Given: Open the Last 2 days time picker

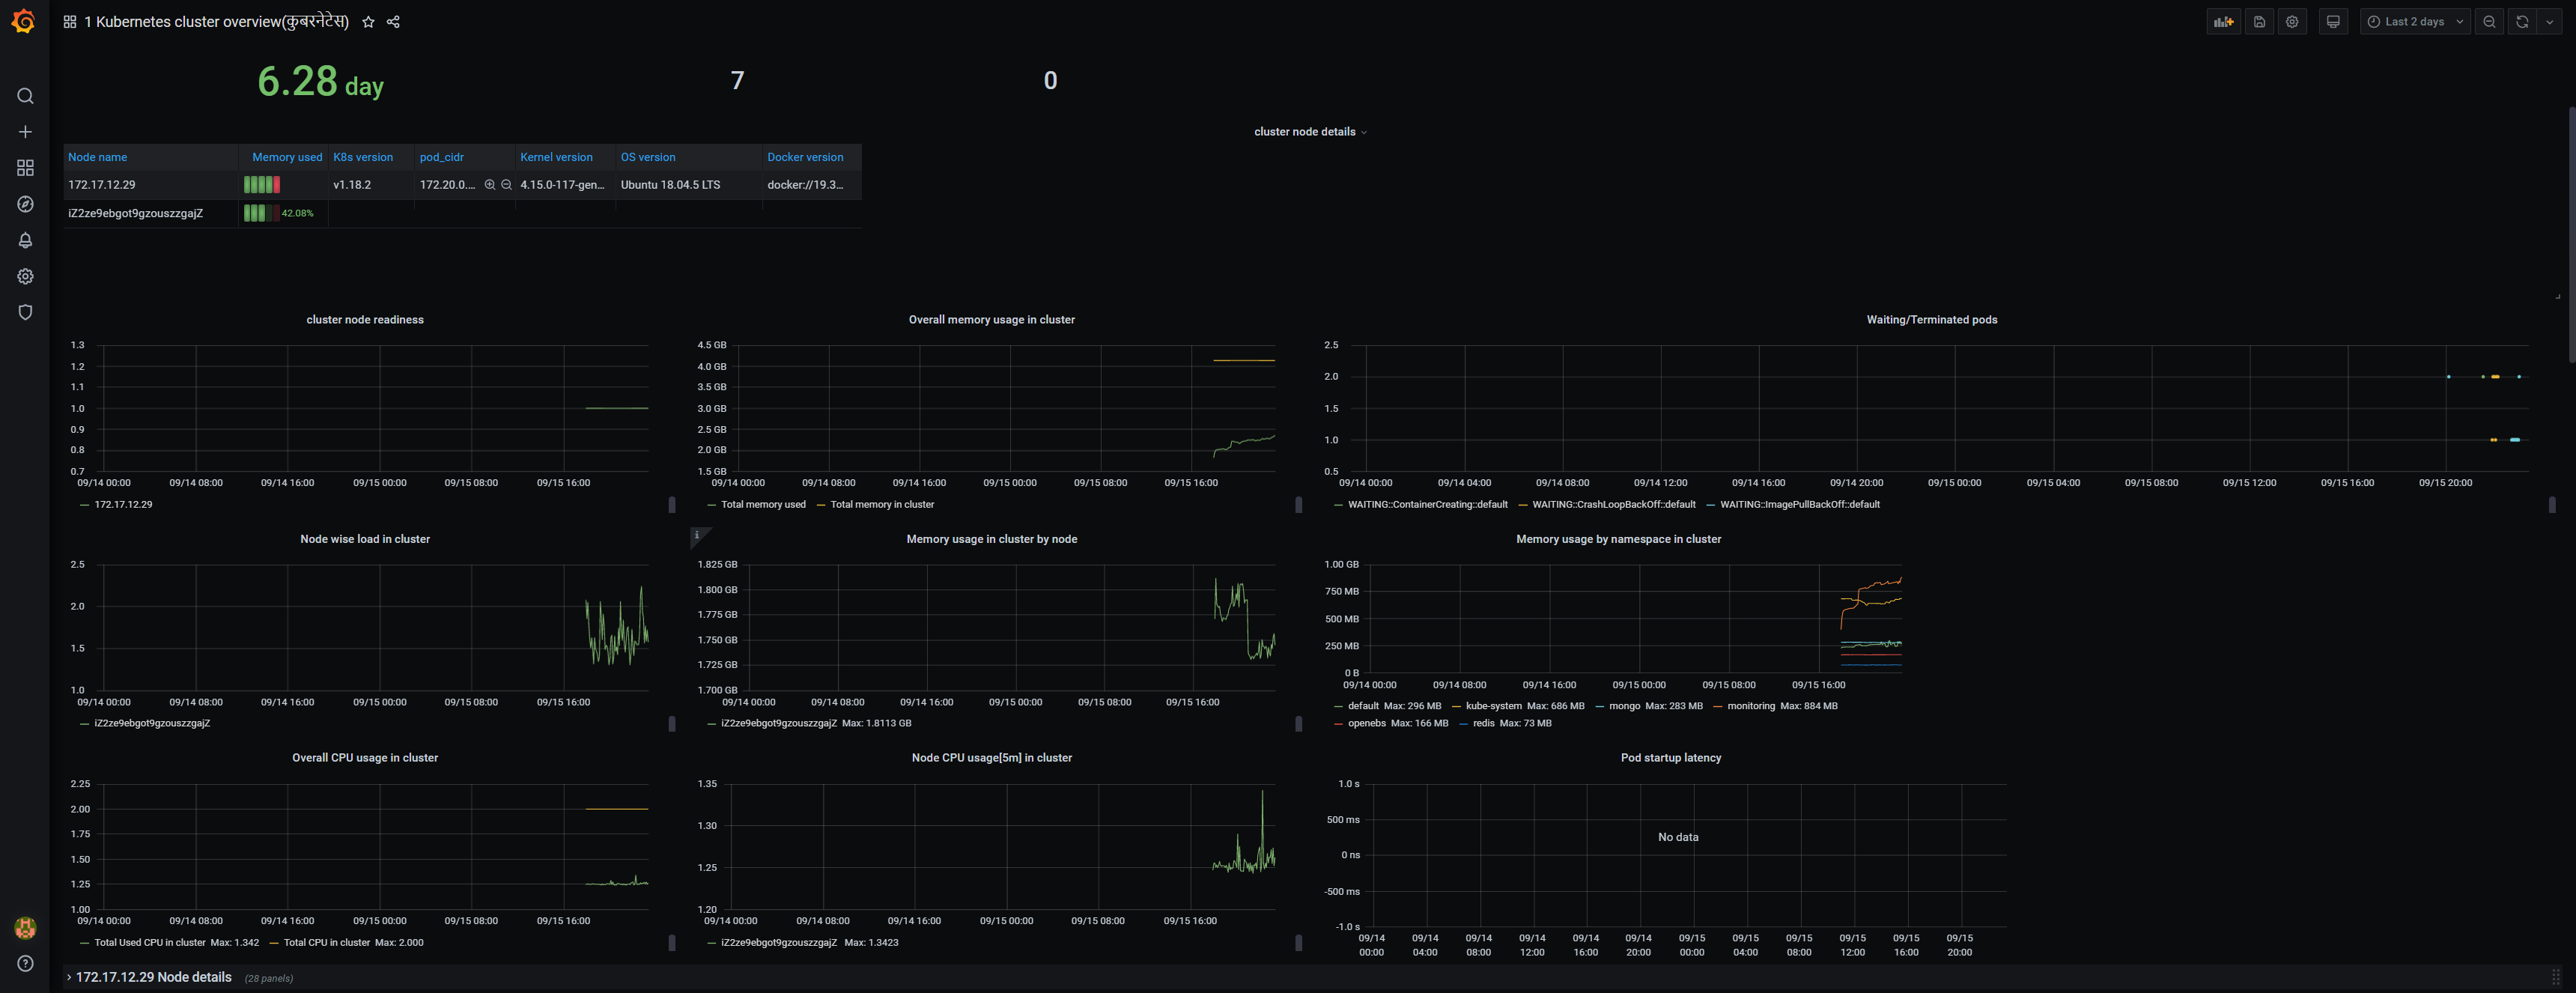Looking at the screenshot, I should tap(2414, 22).
